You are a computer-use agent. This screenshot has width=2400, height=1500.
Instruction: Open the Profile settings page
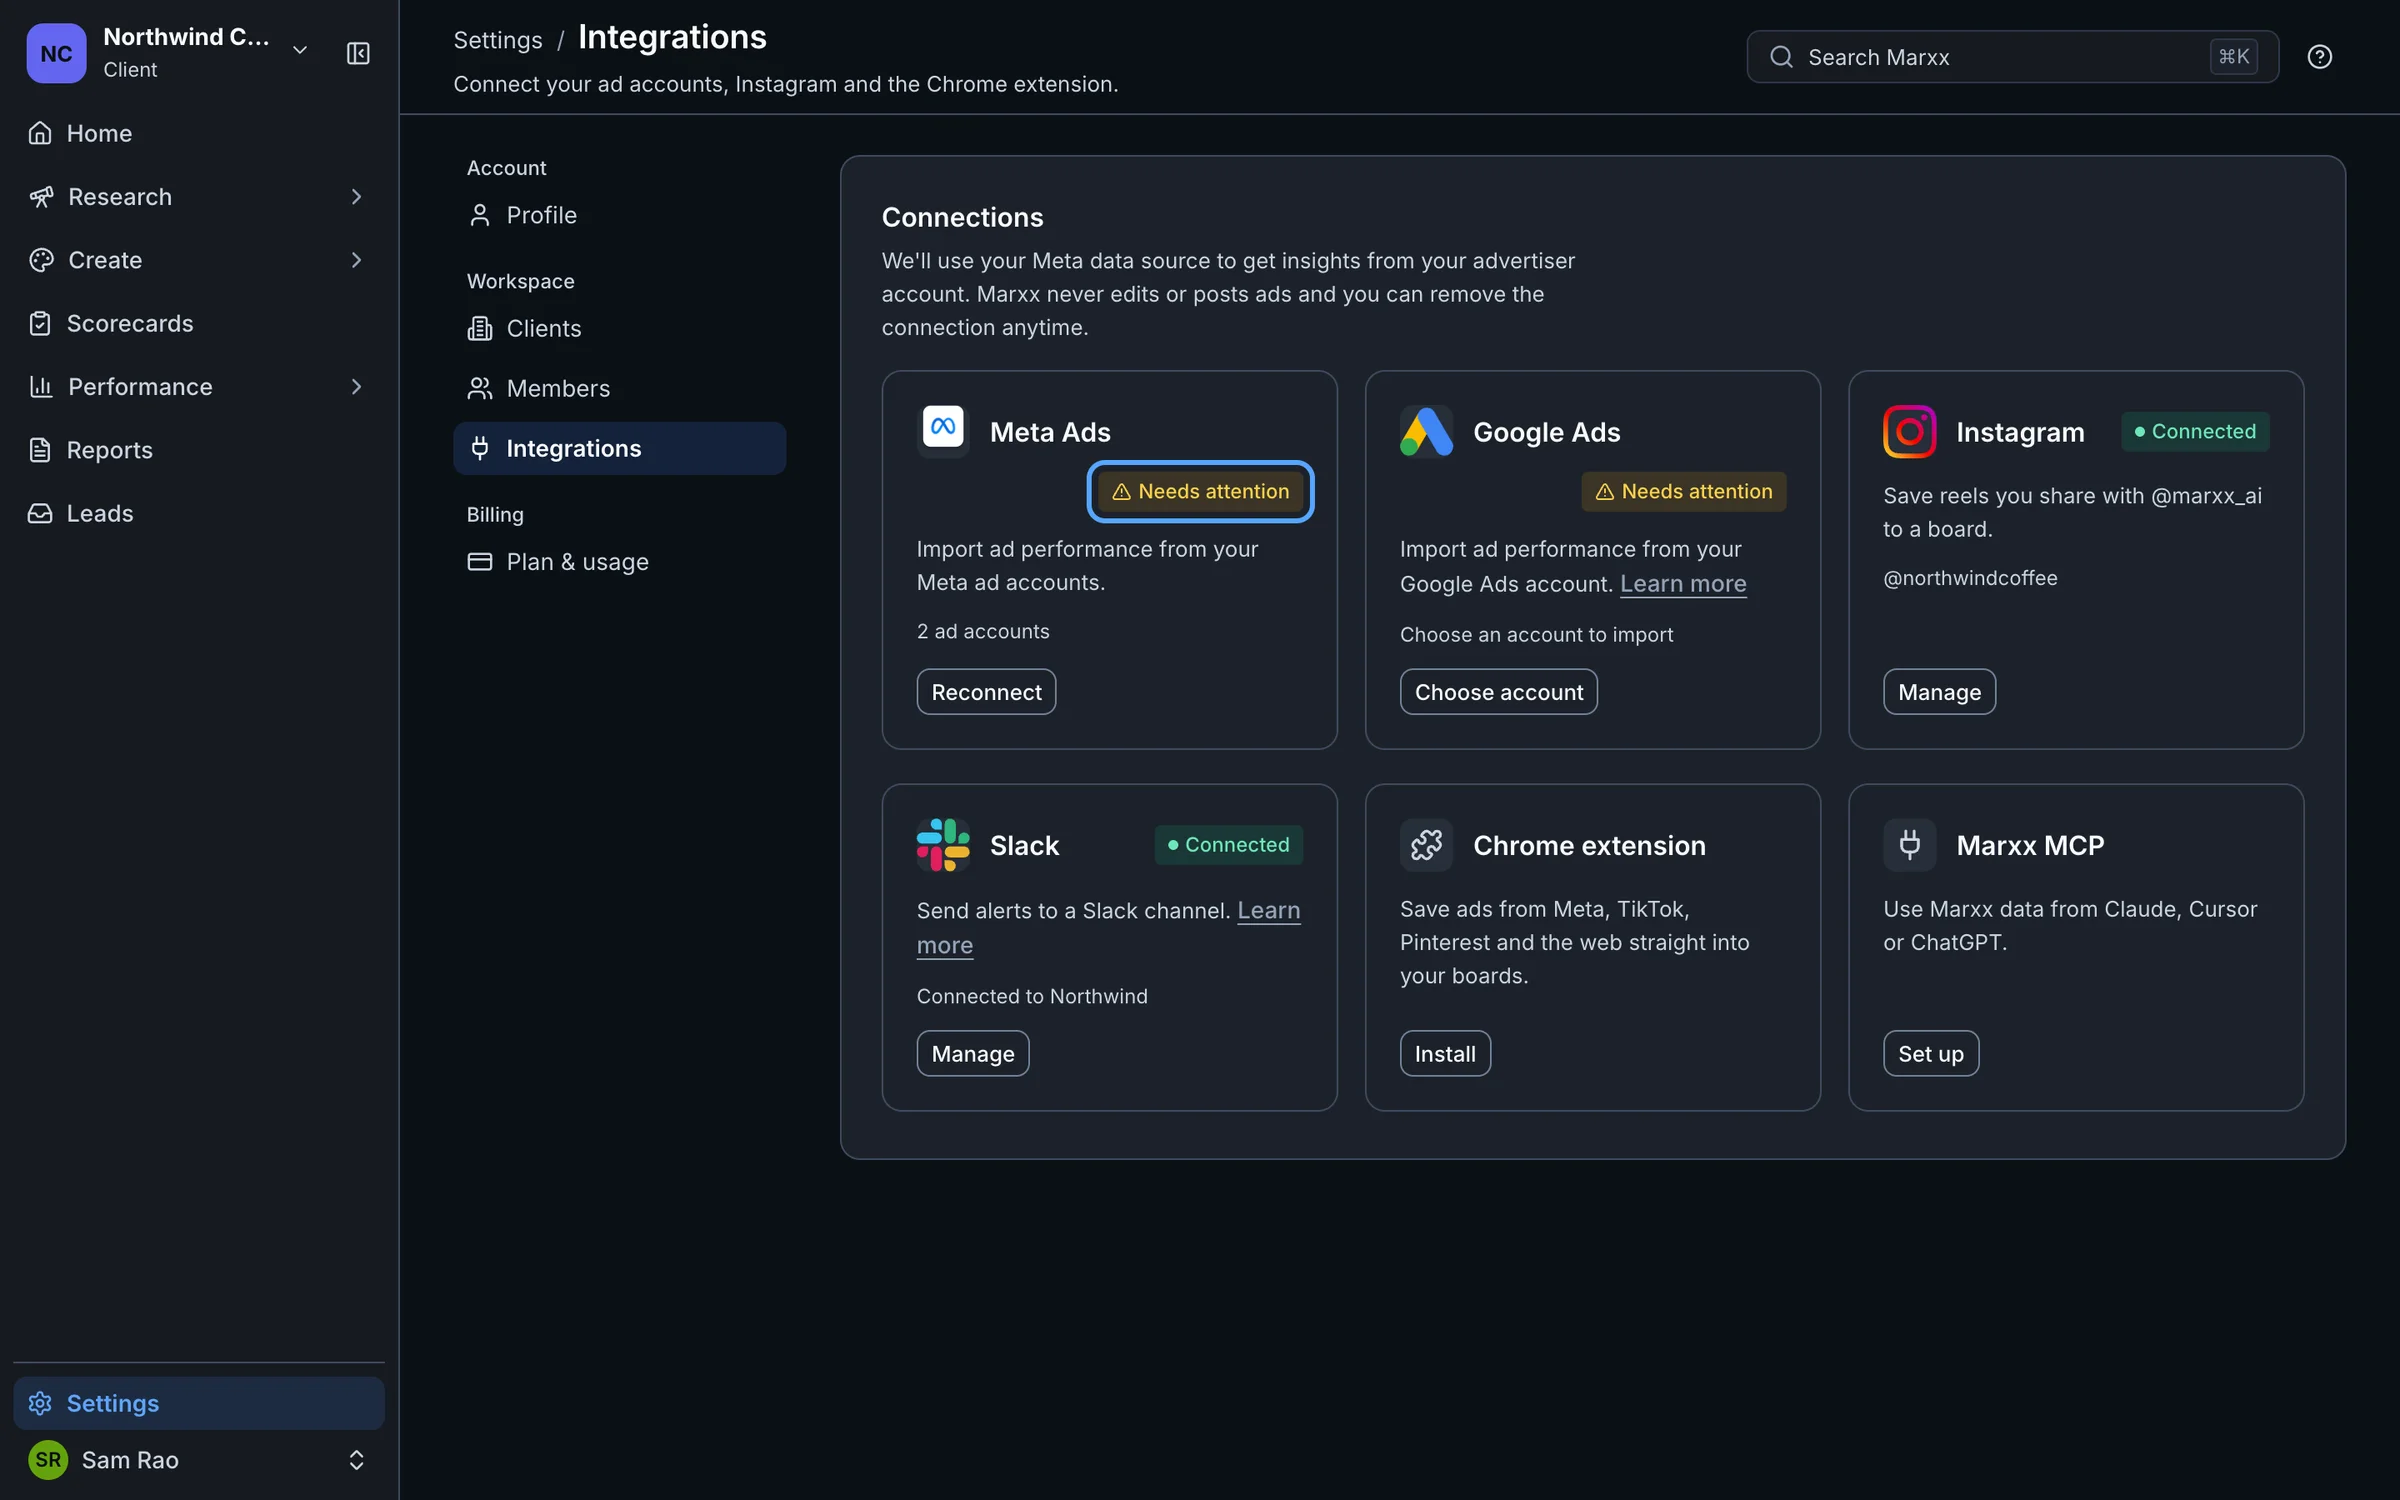click(x=619, y=215)
